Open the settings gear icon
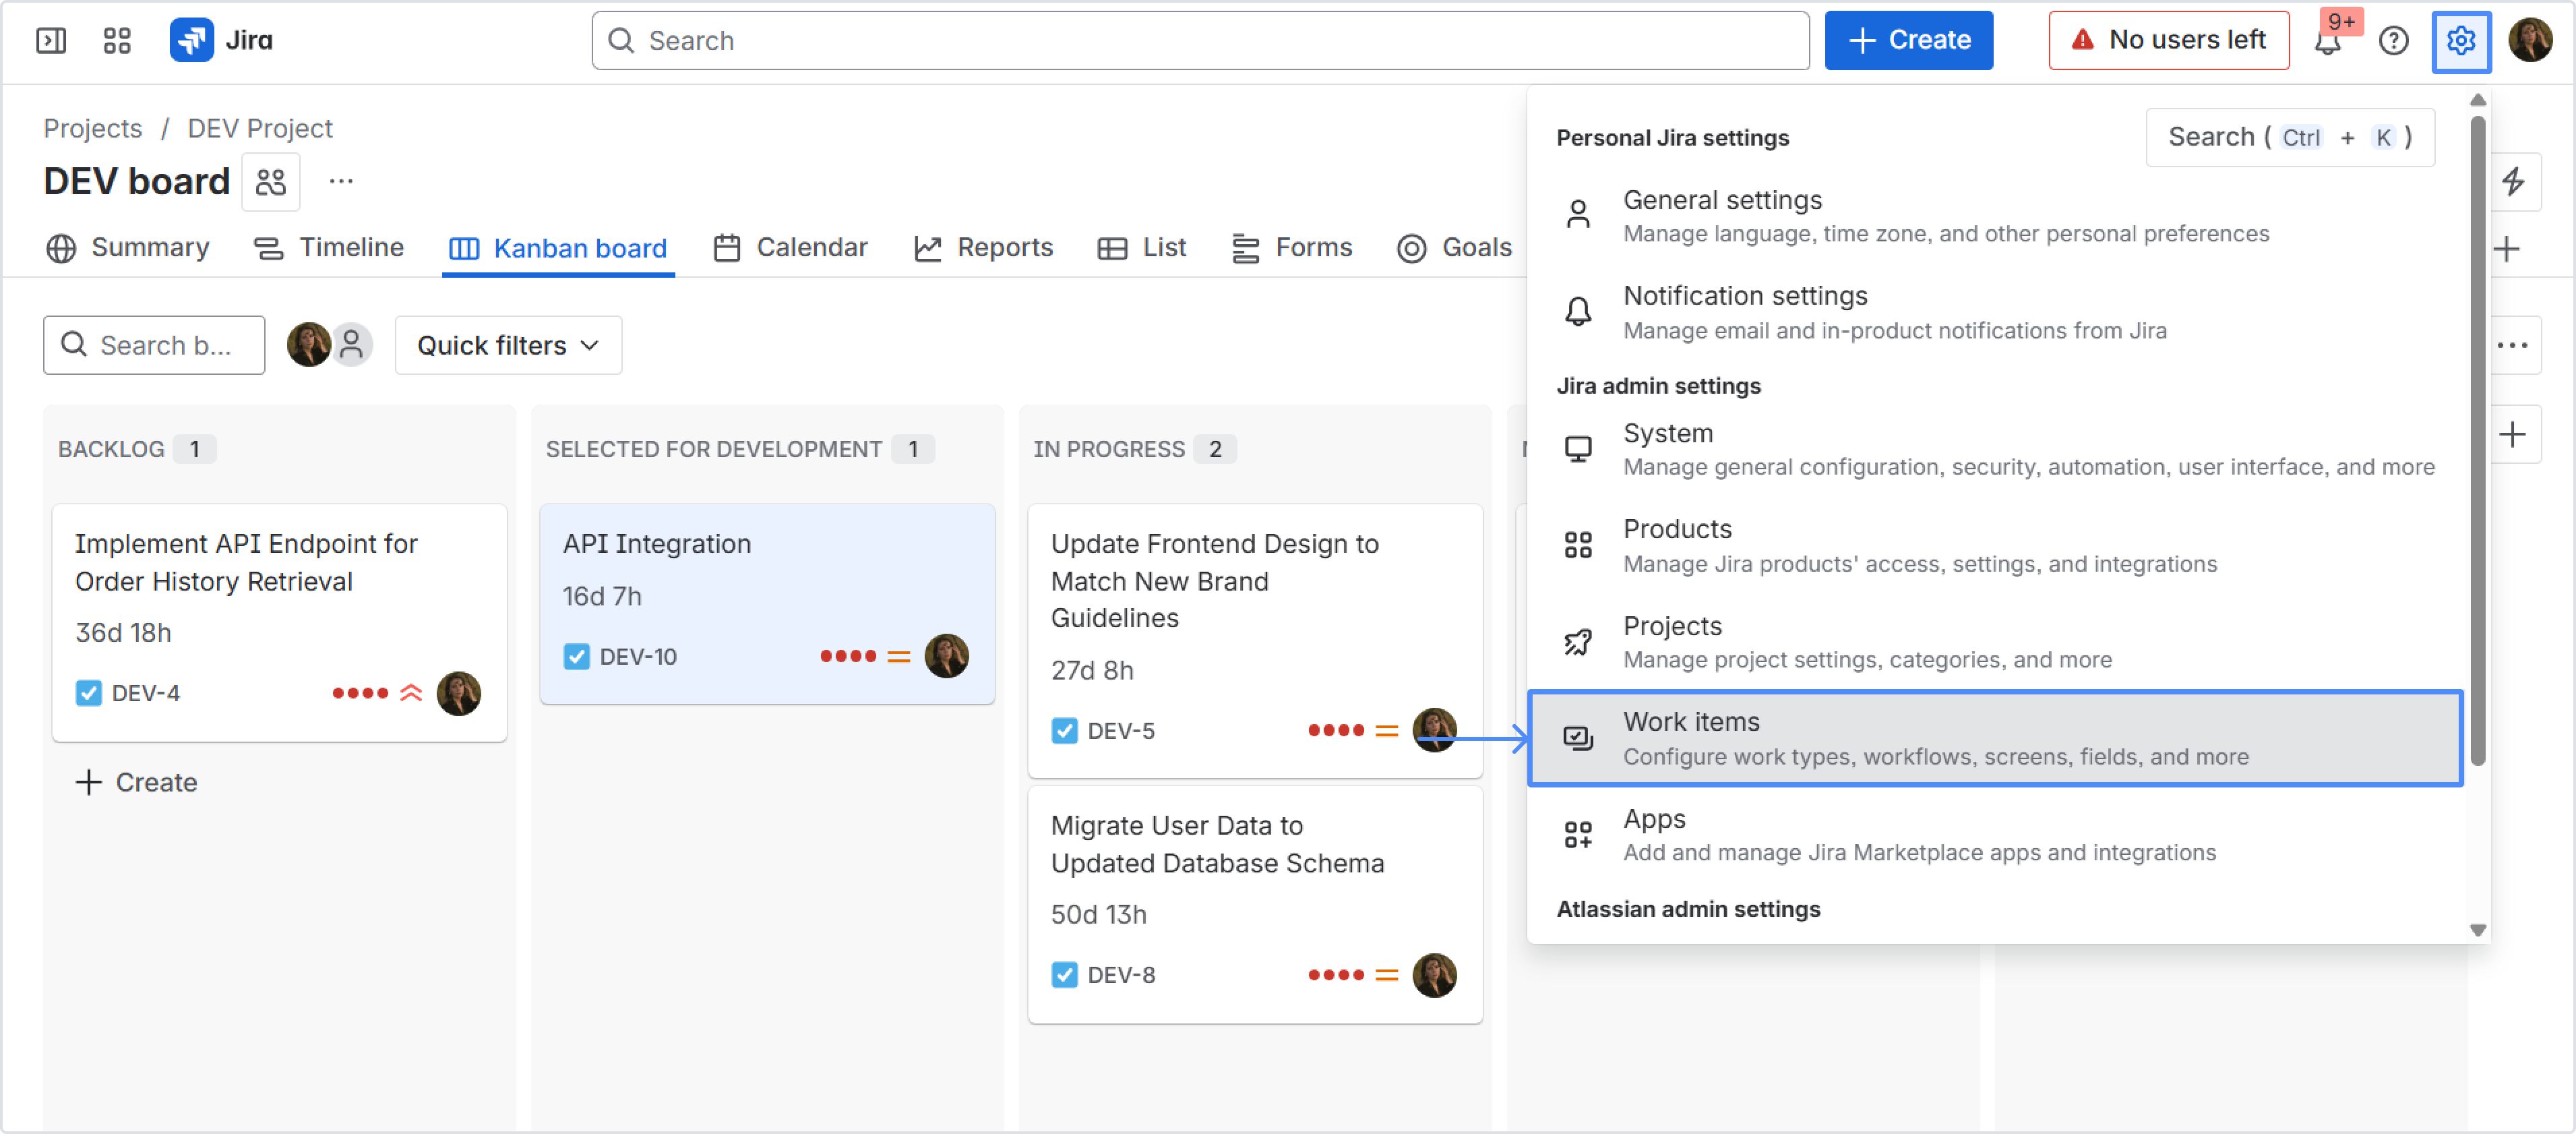 pyautogui.click(x=2460, y=41)
